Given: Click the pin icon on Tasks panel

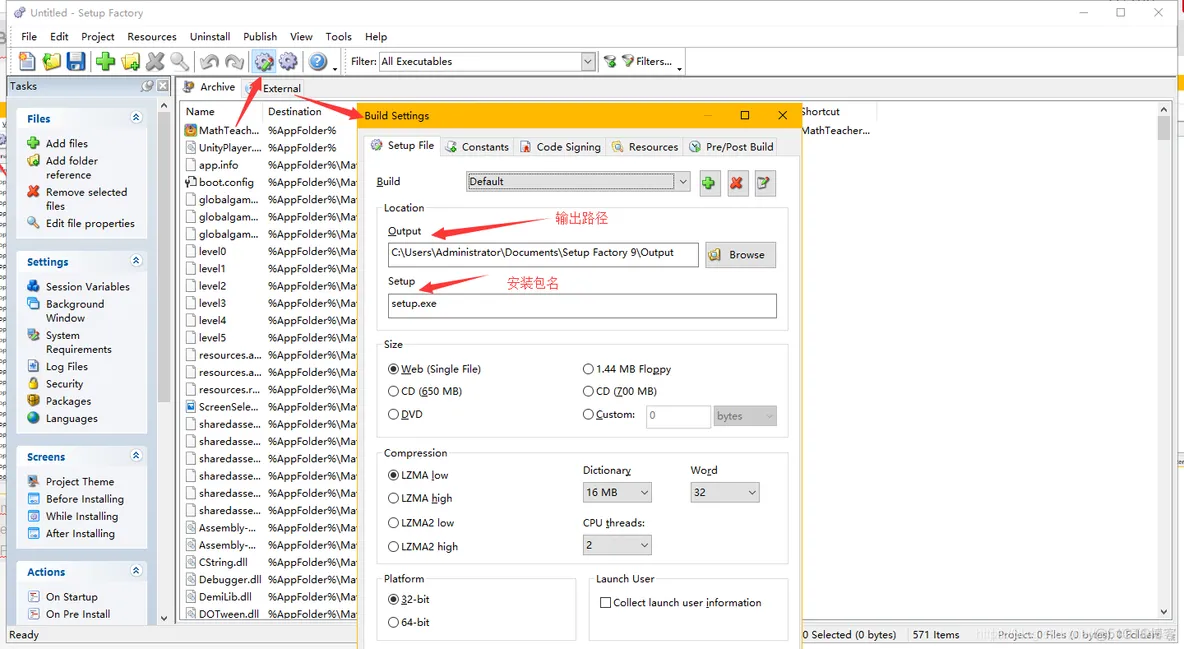Looking at the screenshot, I should (x=147, y=86).
